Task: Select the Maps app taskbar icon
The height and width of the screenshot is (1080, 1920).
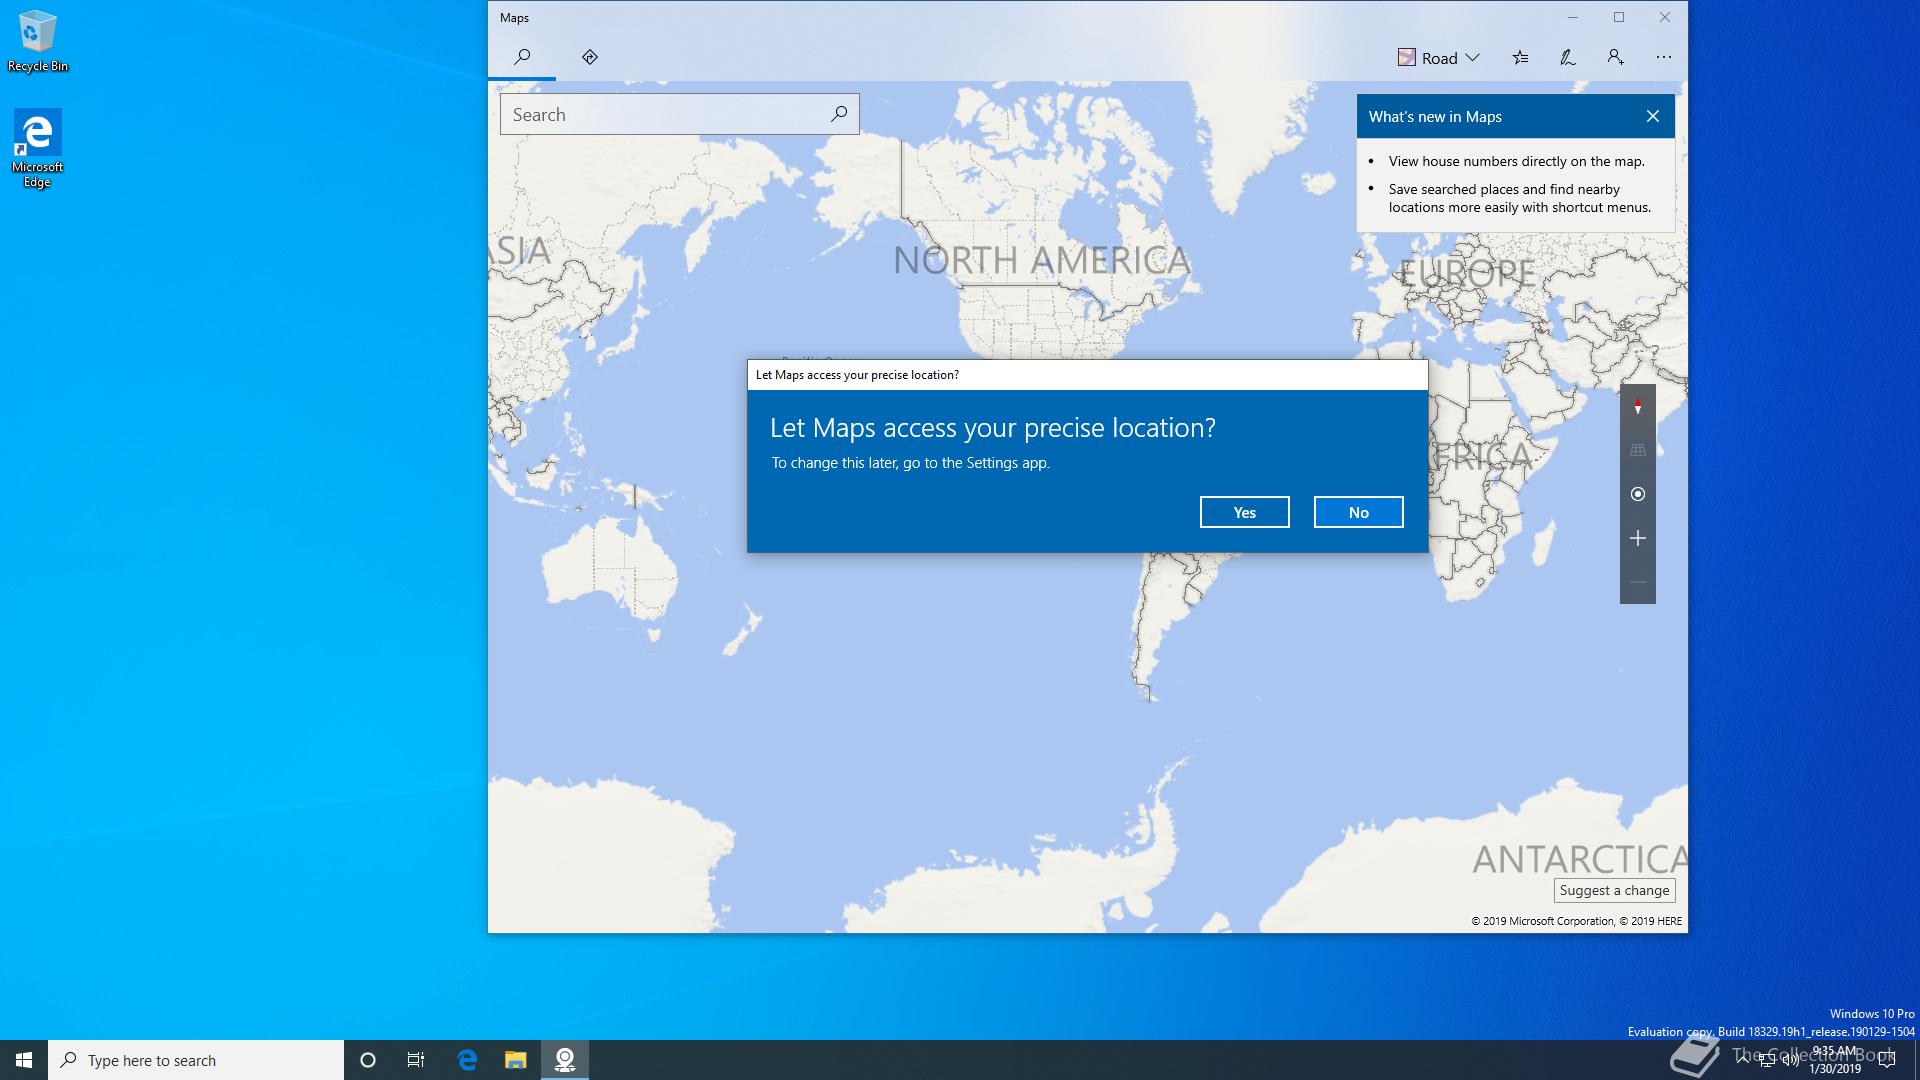Action: (x=565, y=1060)
